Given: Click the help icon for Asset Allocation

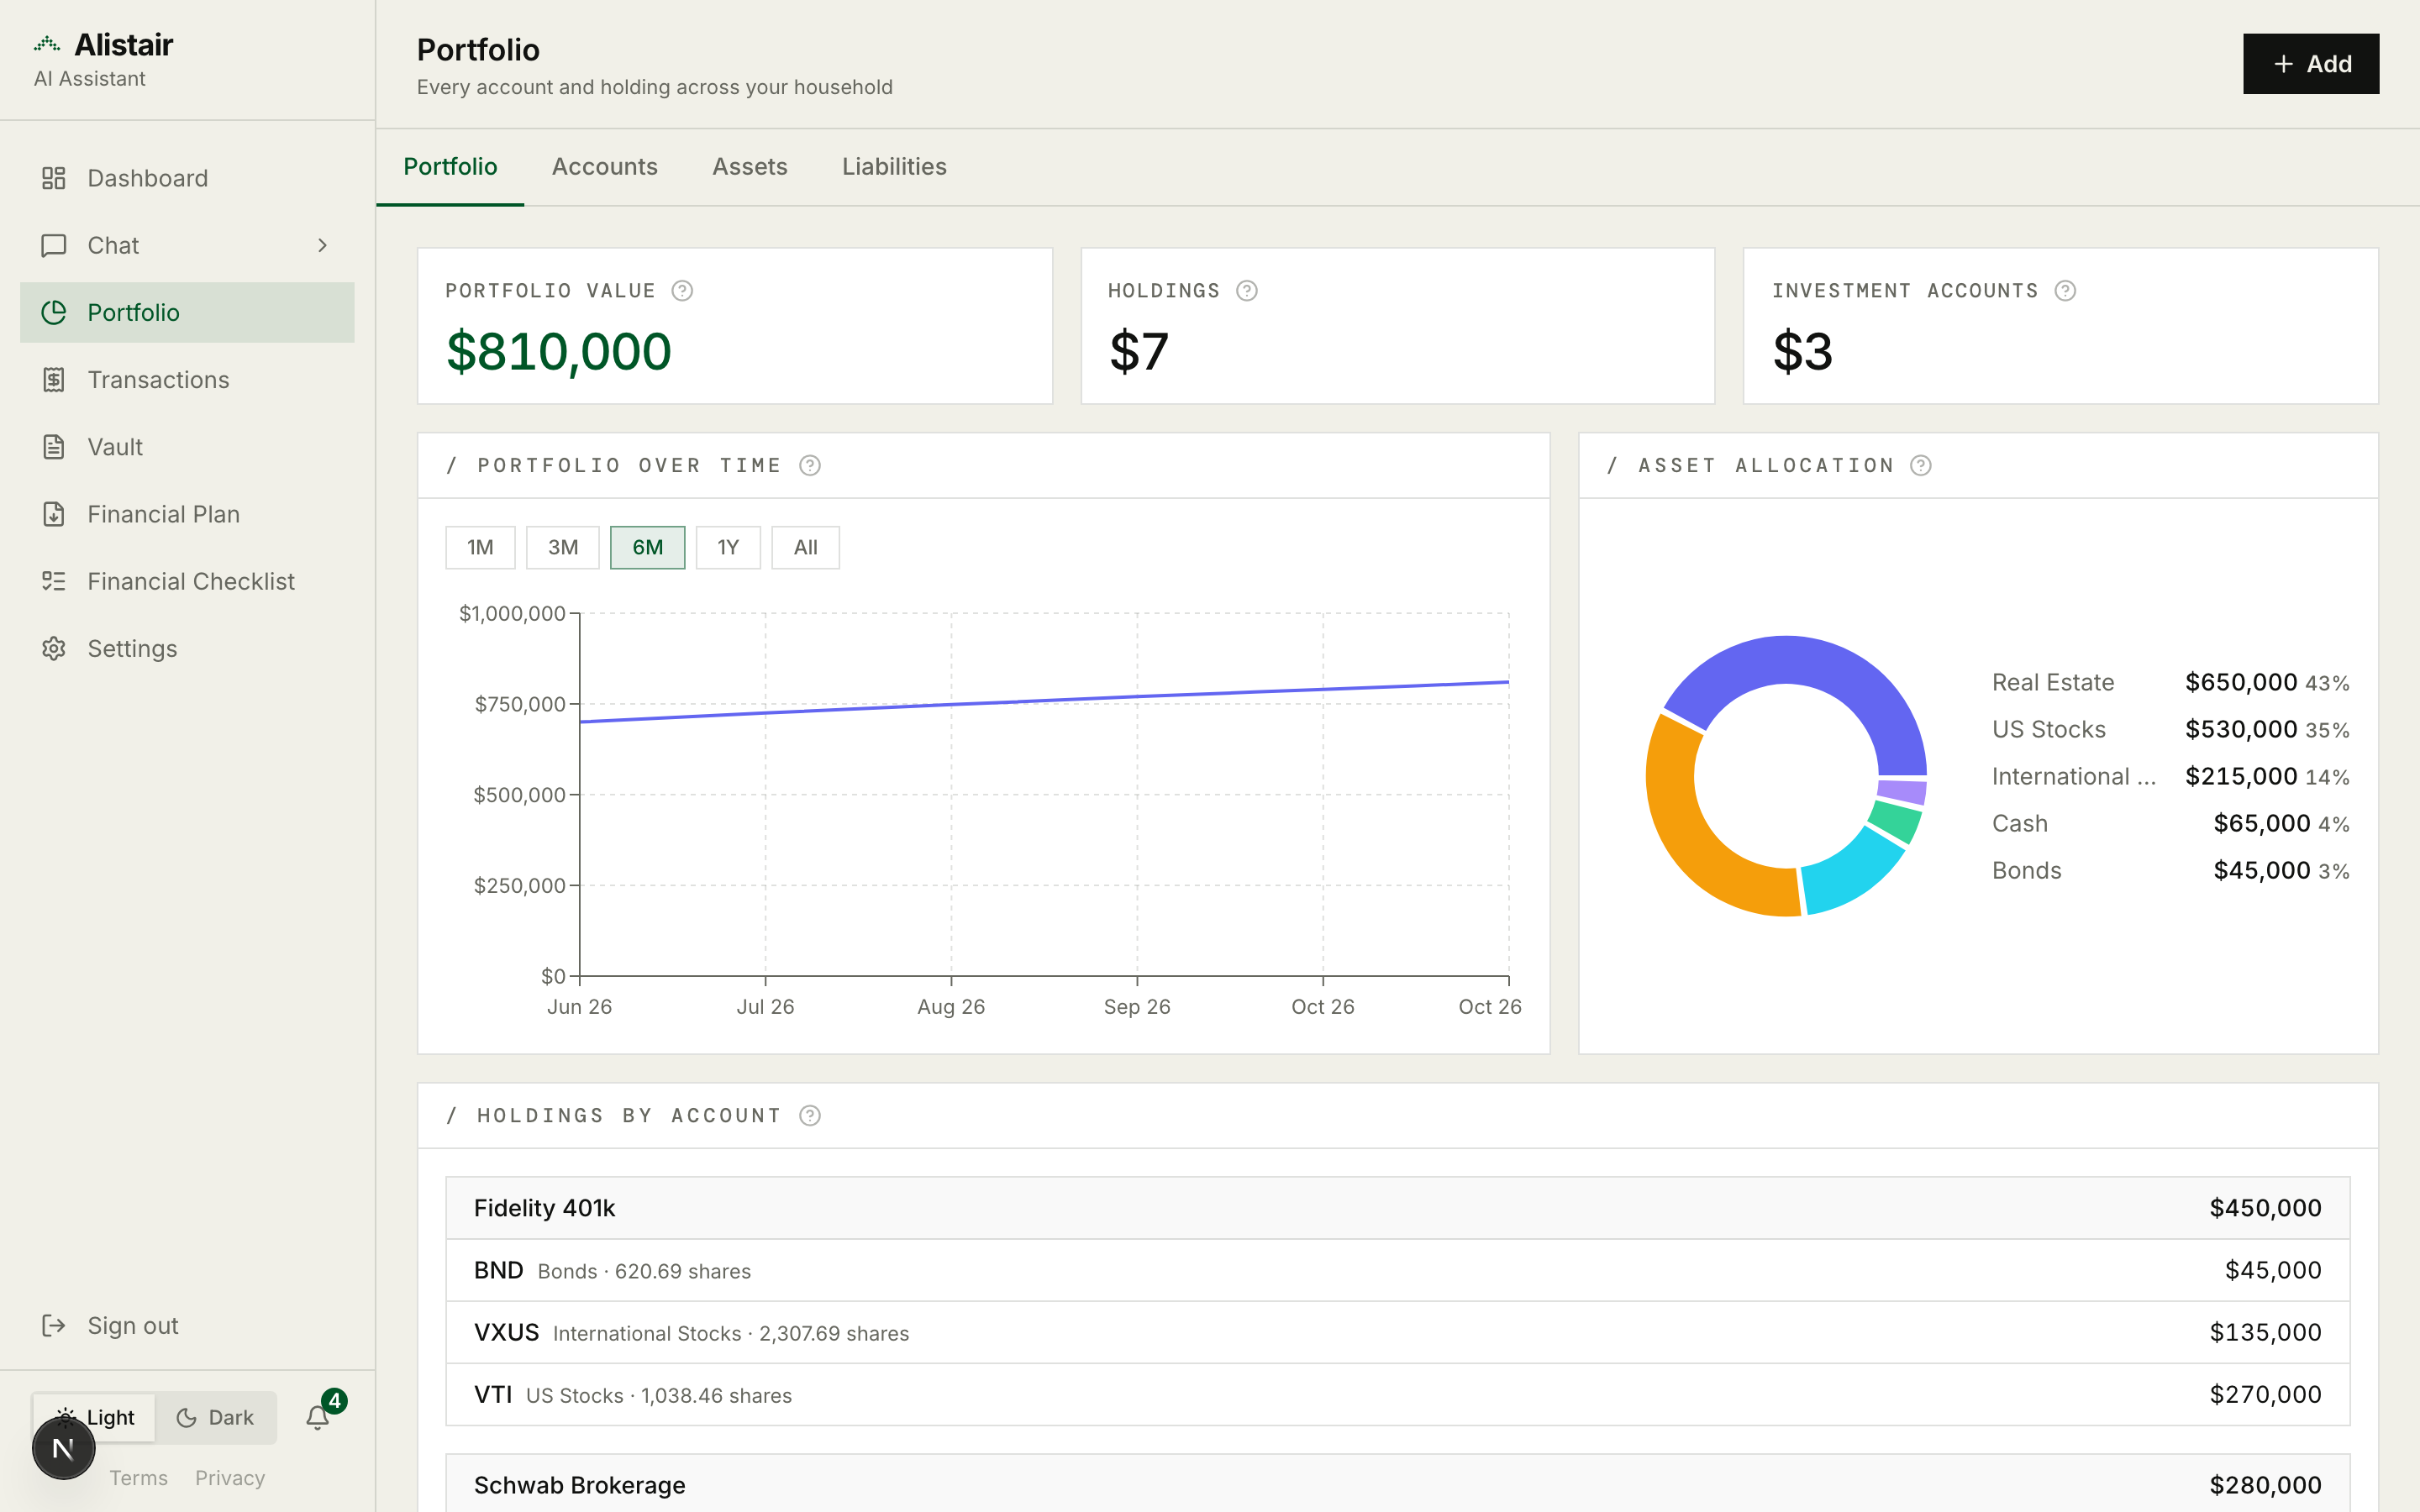Looking at the screenshot, I should [1921, 466].
